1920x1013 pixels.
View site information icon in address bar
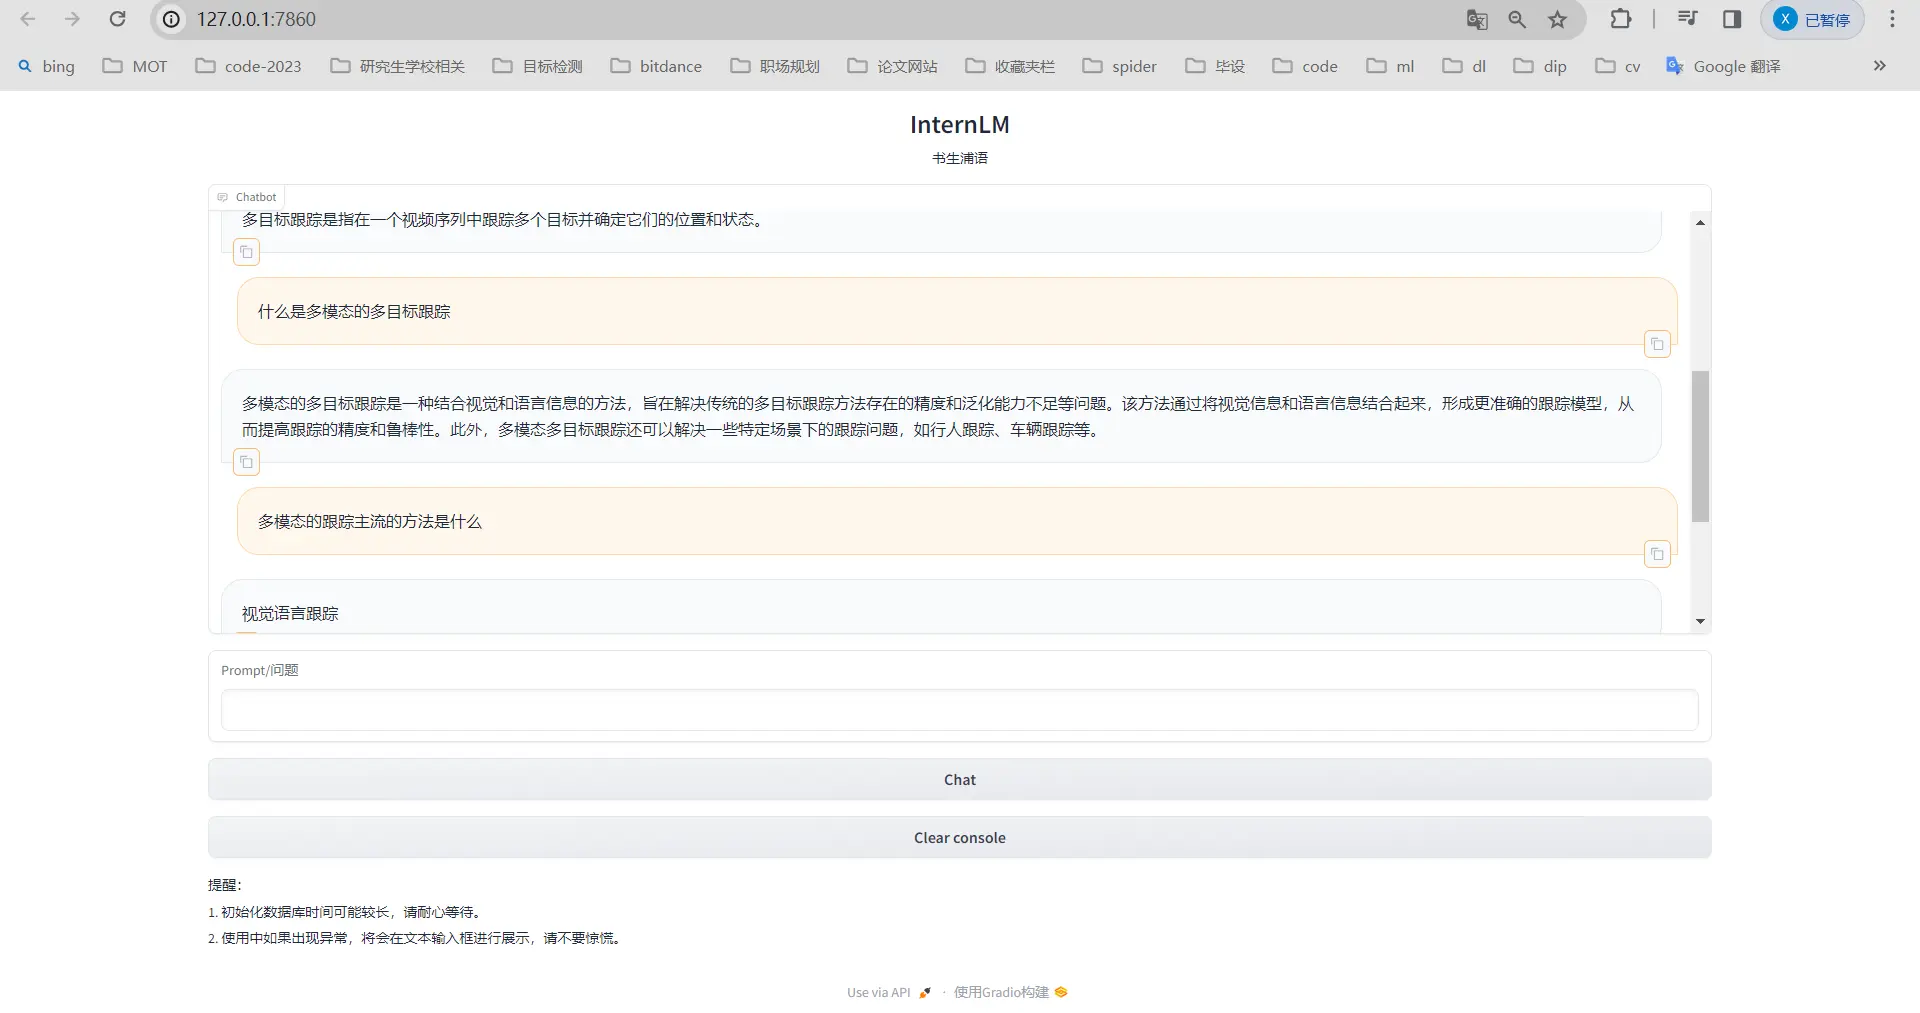pyautogui.click(x=172, y=19)
